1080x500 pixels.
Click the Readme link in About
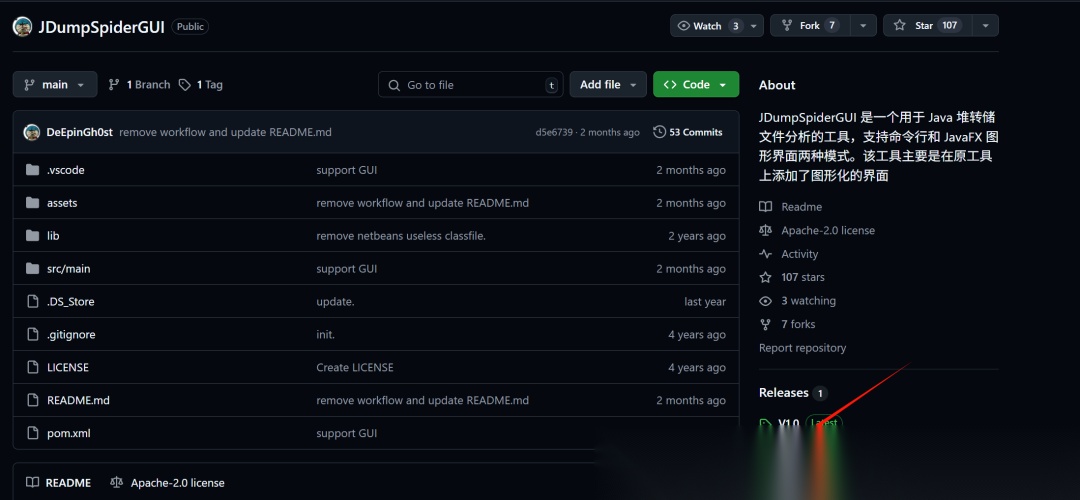pos(801,207)
